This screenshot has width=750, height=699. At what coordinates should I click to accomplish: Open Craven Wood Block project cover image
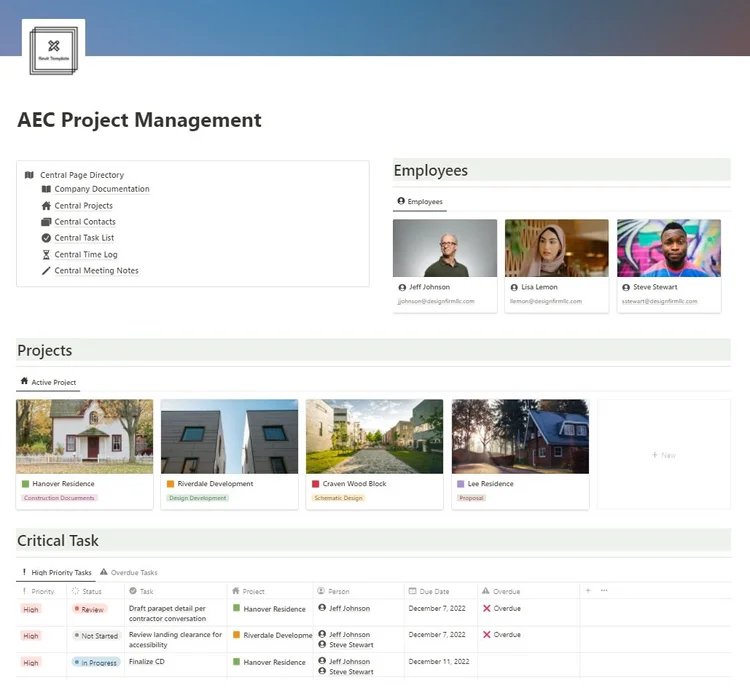375,436
